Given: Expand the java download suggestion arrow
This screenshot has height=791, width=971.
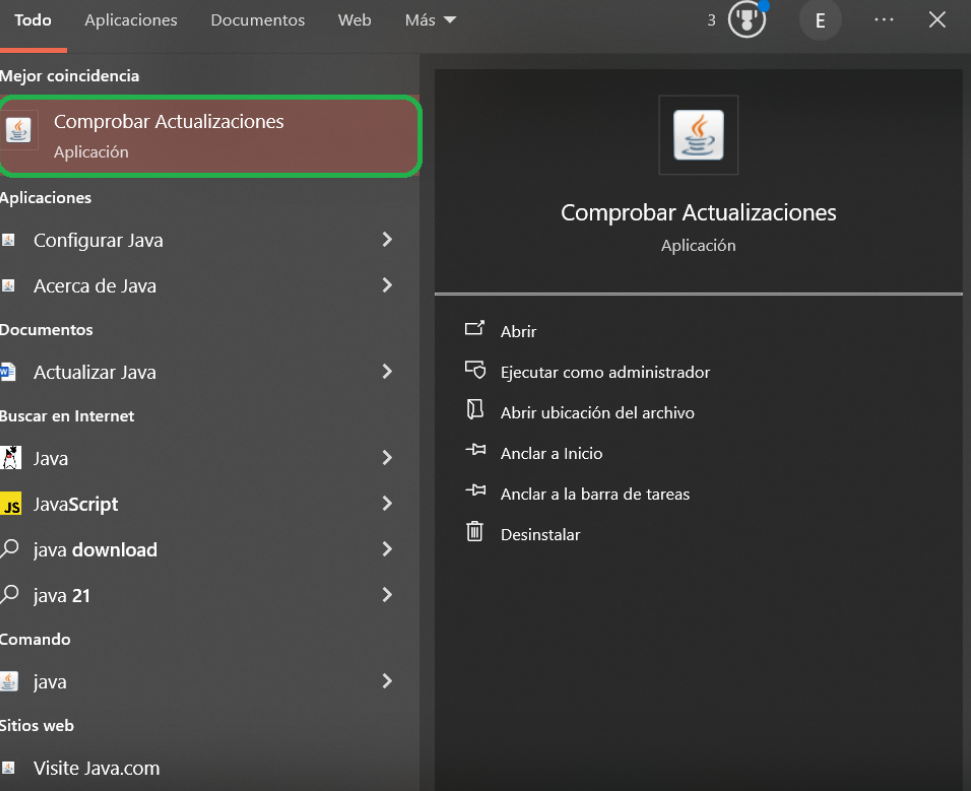Looking at the screenshot, I should click(387, 550).
